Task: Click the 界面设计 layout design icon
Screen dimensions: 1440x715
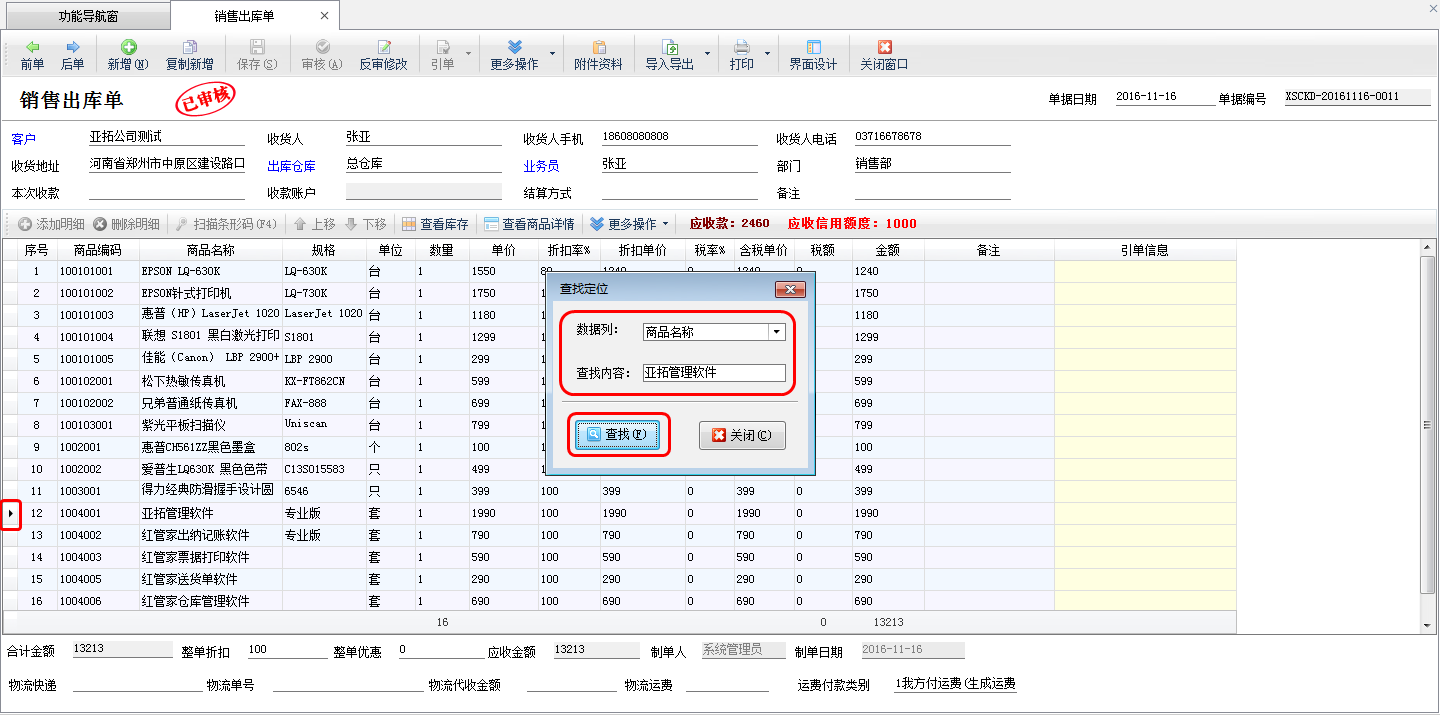Action: (x=812, y=54)
